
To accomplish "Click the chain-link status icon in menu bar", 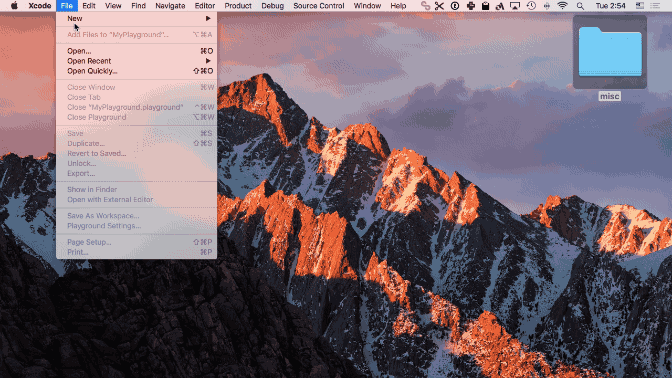I will point(425,6).
